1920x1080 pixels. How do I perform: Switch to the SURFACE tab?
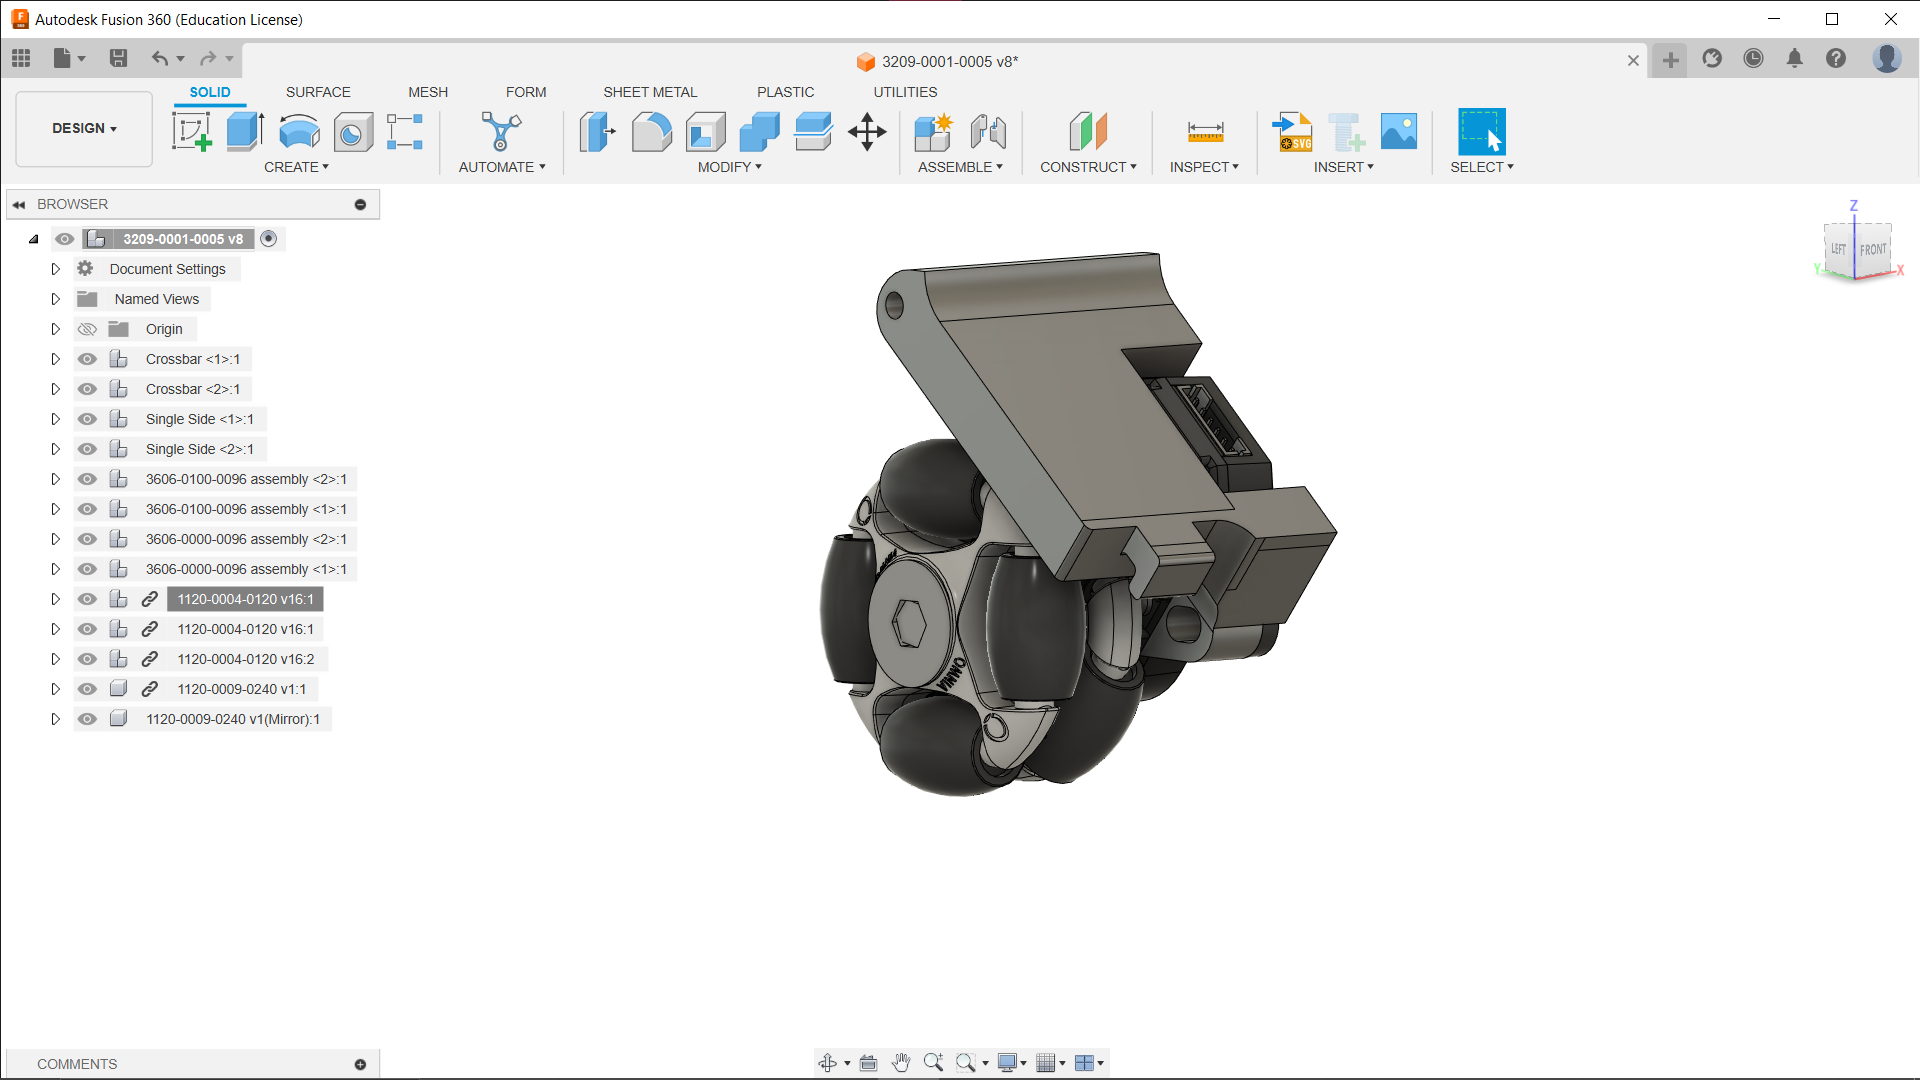pos(318,92)
